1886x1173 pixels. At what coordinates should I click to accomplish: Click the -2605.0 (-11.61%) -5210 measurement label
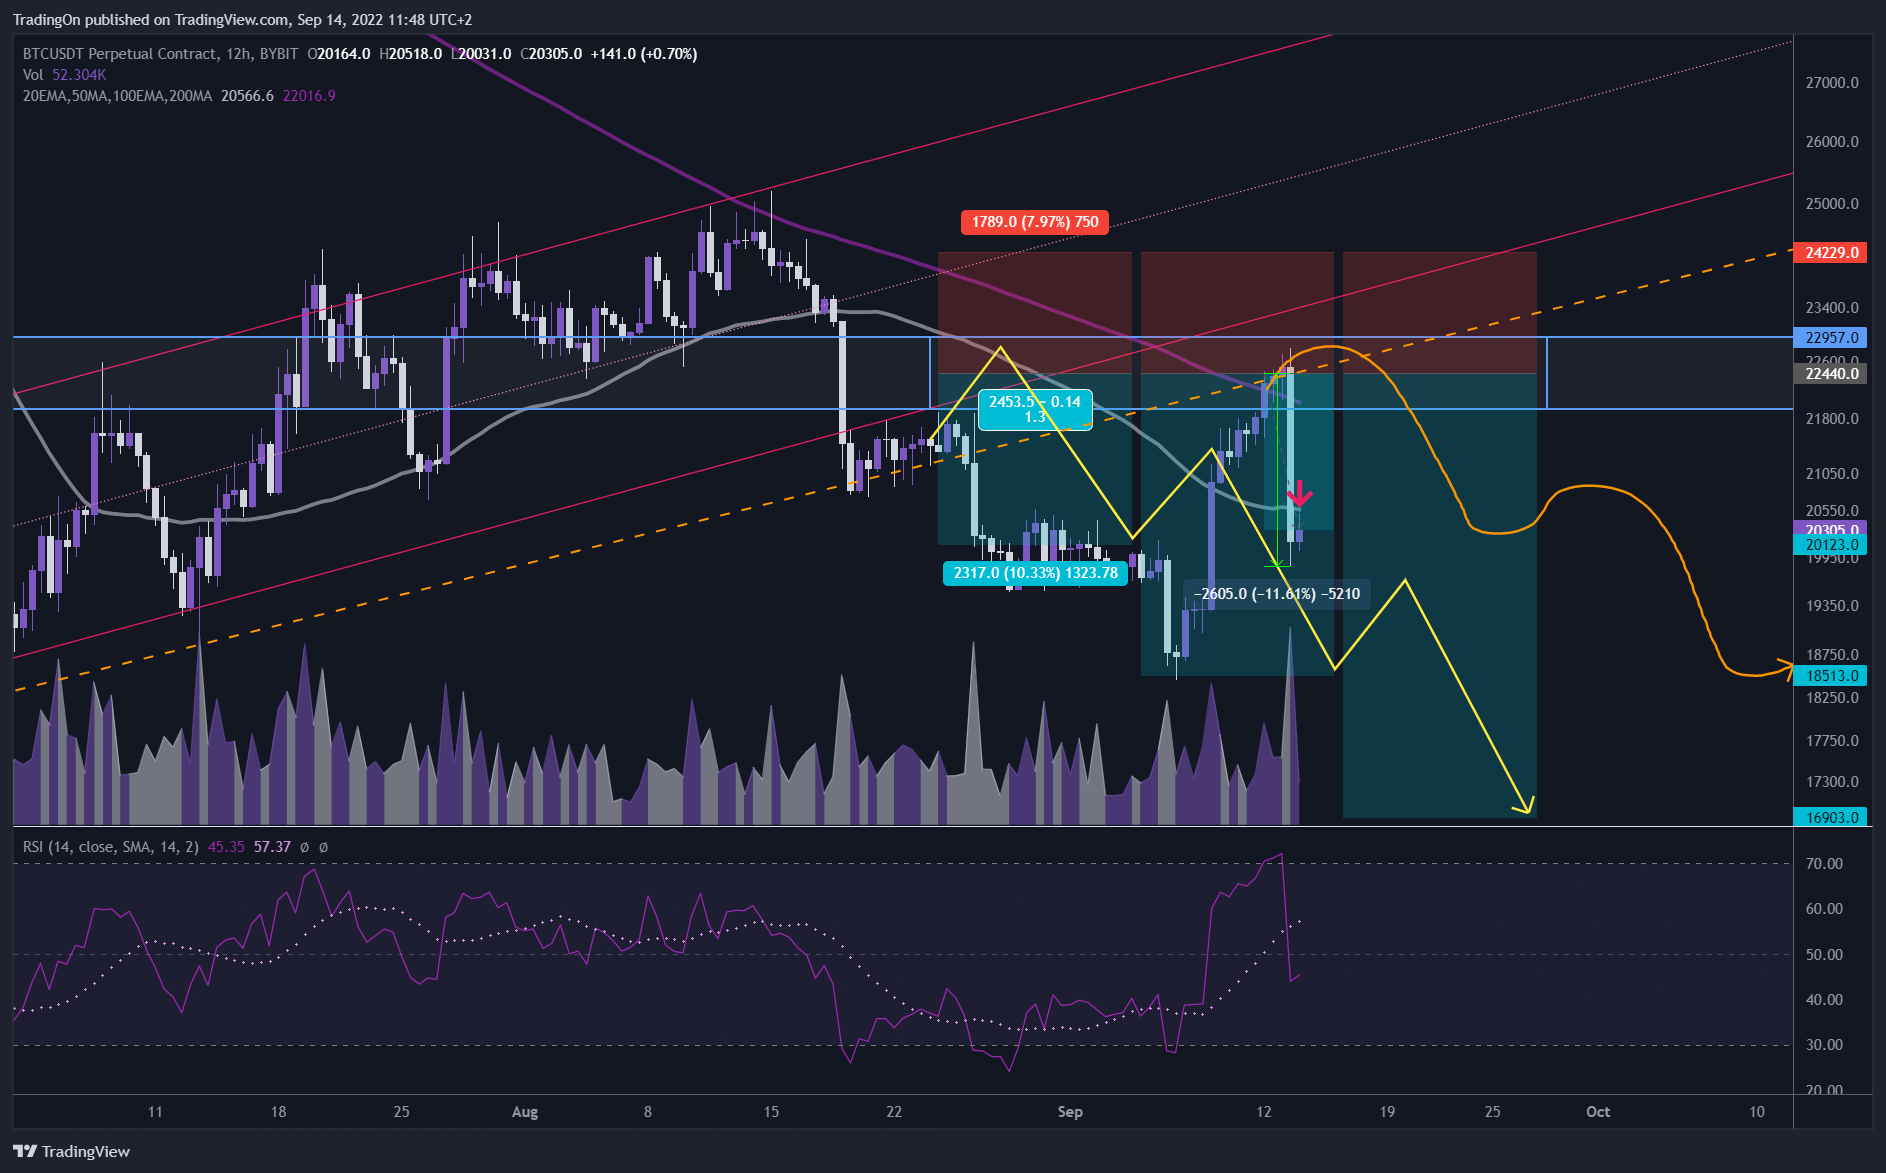coord(1276,594)
